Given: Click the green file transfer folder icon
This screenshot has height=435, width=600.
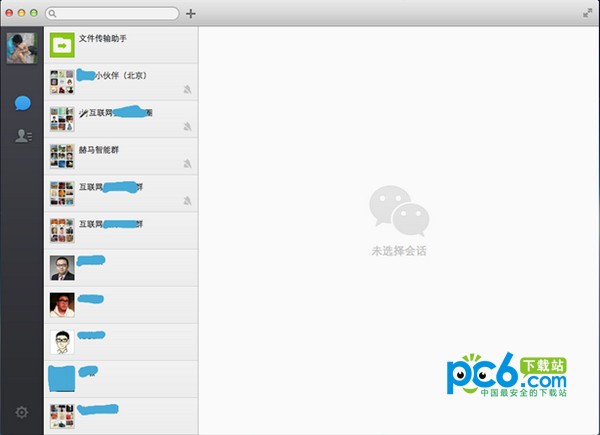Looking at the screenshot, I should [62, 45].
